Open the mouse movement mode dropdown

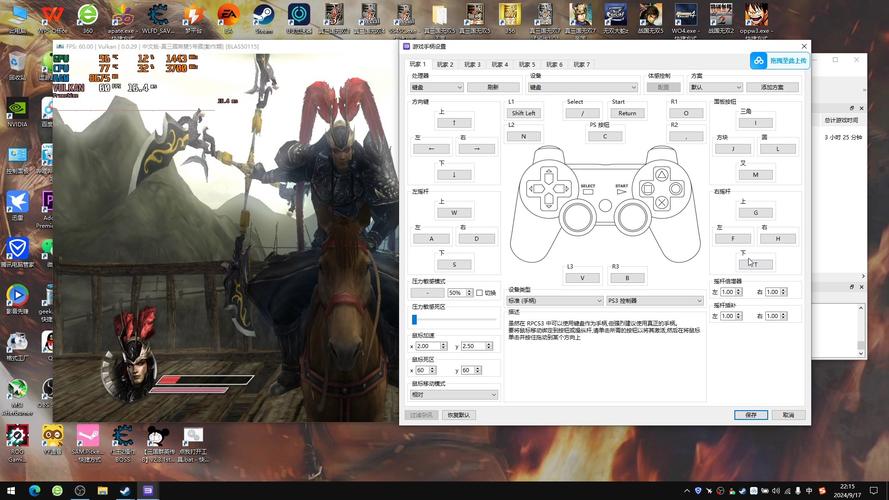(x=454, y=395)
